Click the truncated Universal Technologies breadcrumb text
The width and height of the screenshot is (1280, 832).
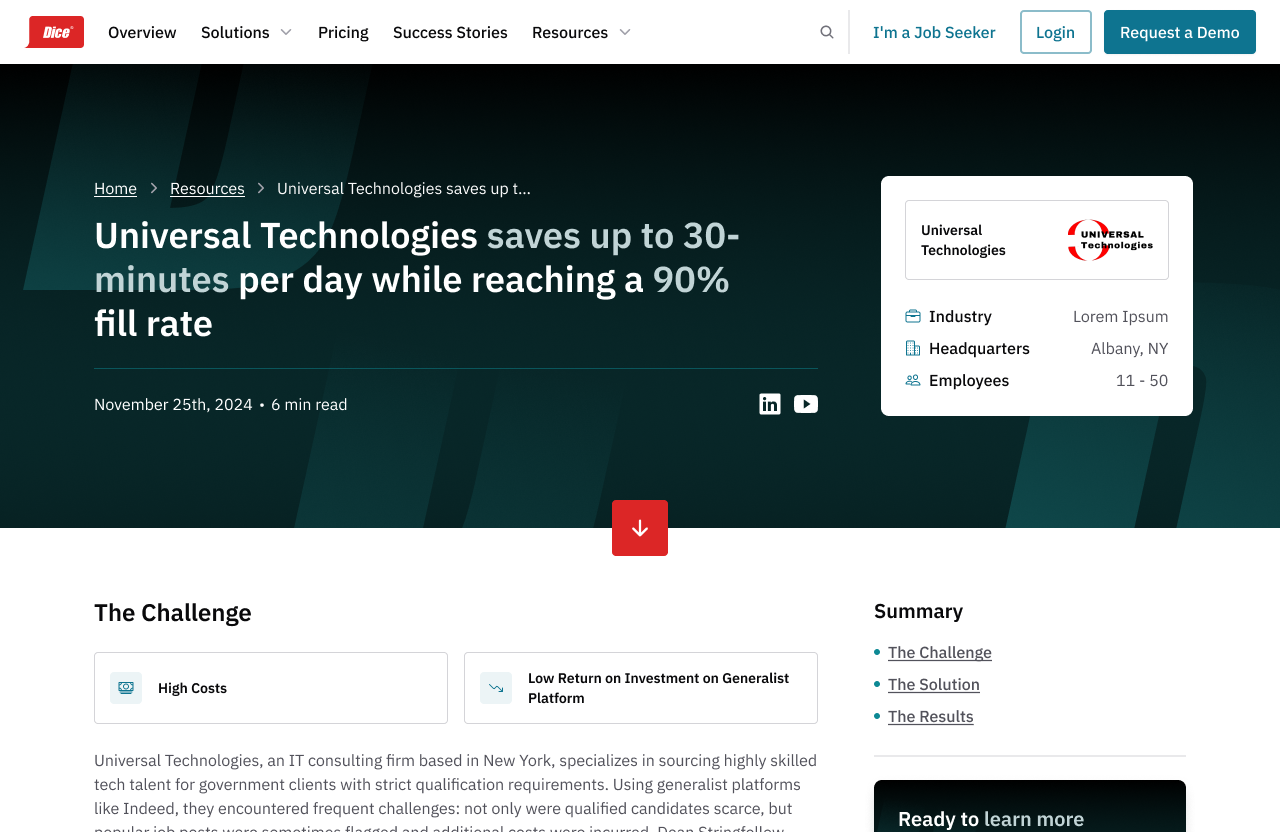pos(404,188)
